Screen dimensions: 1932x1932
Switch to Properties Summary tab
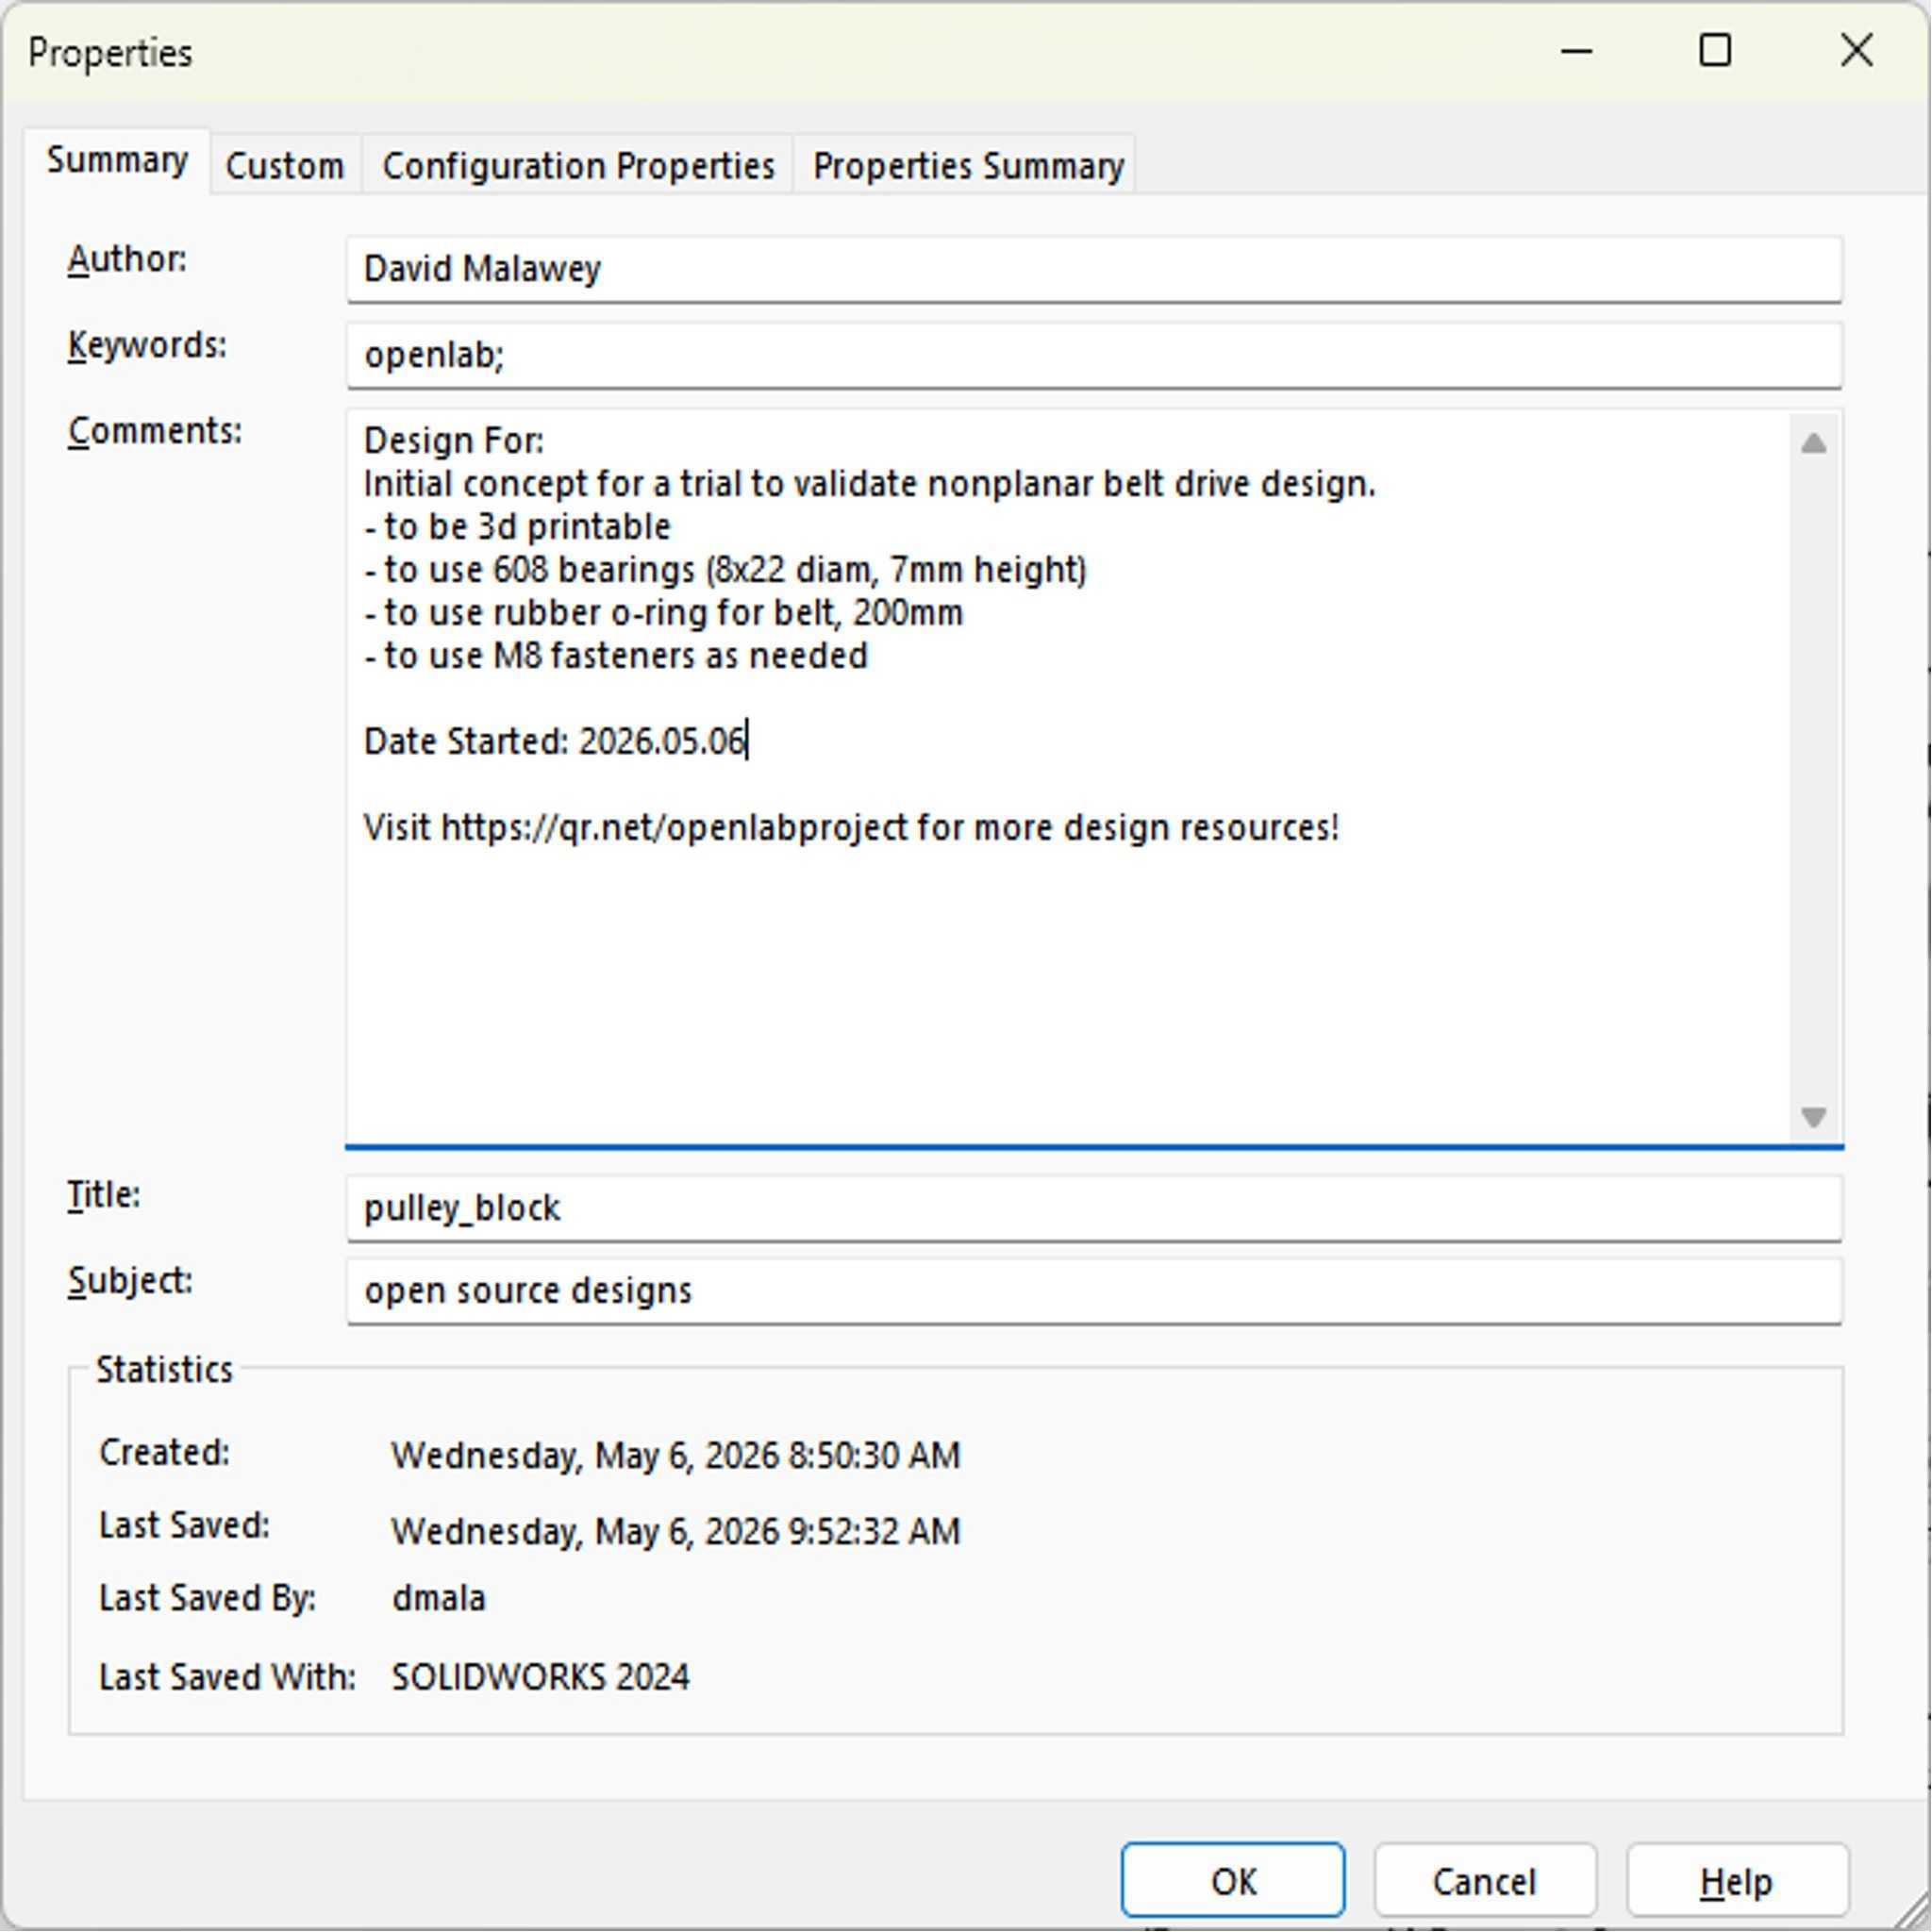[968, 165]
